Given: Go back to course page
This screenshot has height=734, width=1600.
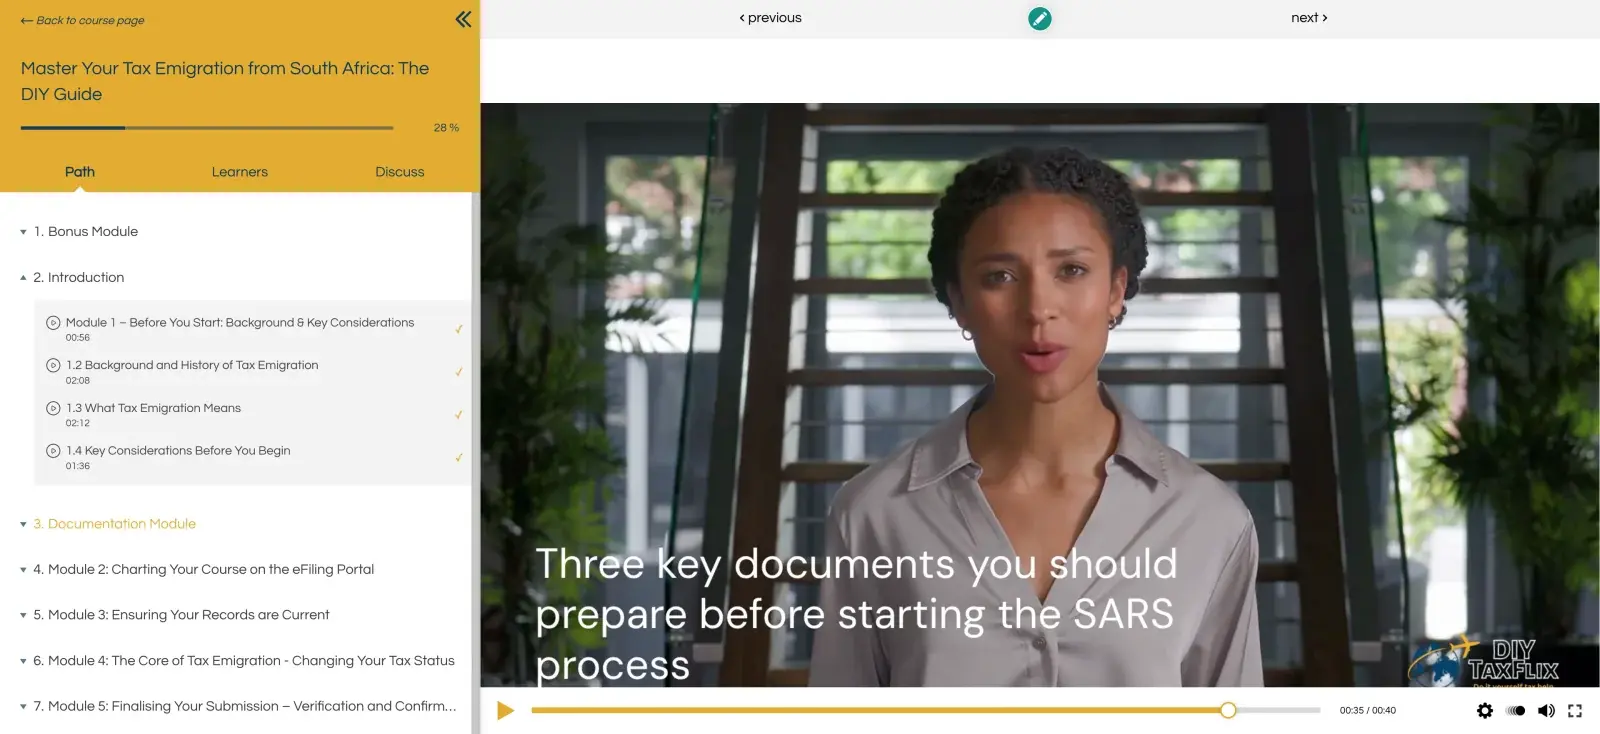Looking at the screenshot, I should (83, 20).
